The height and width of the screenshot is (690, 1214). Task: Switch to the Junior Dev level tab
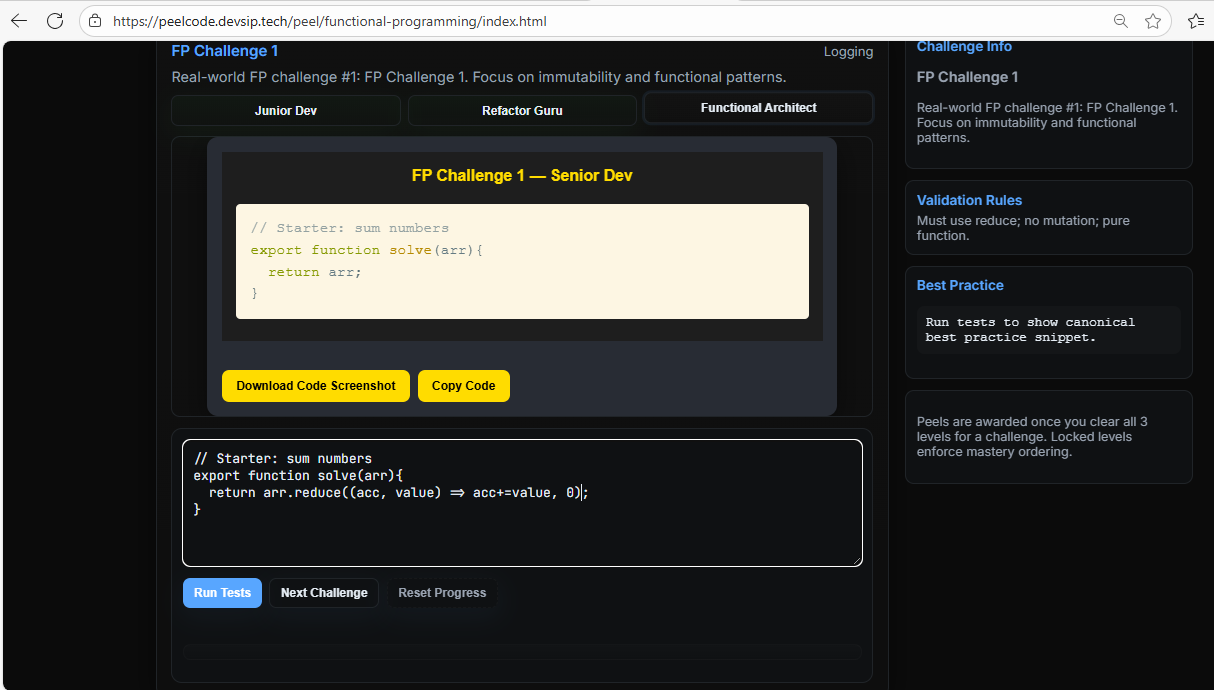[285, 110]
